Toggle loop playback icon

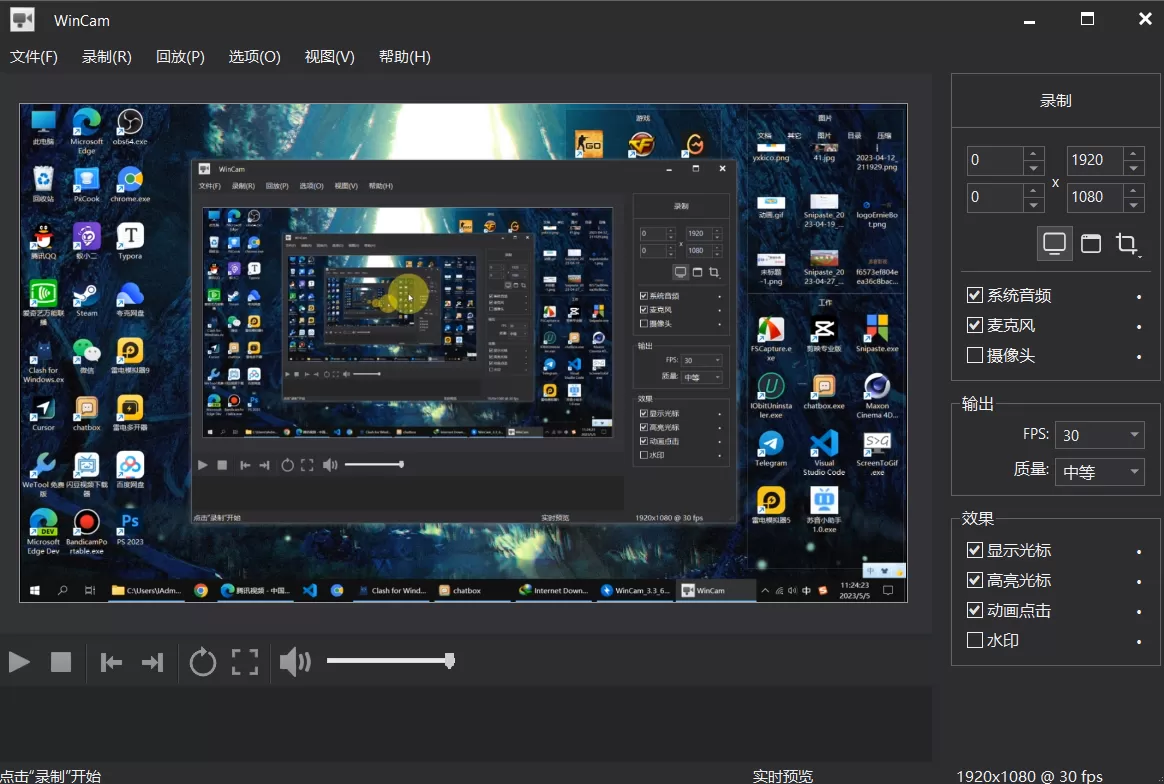pos(203,661)
